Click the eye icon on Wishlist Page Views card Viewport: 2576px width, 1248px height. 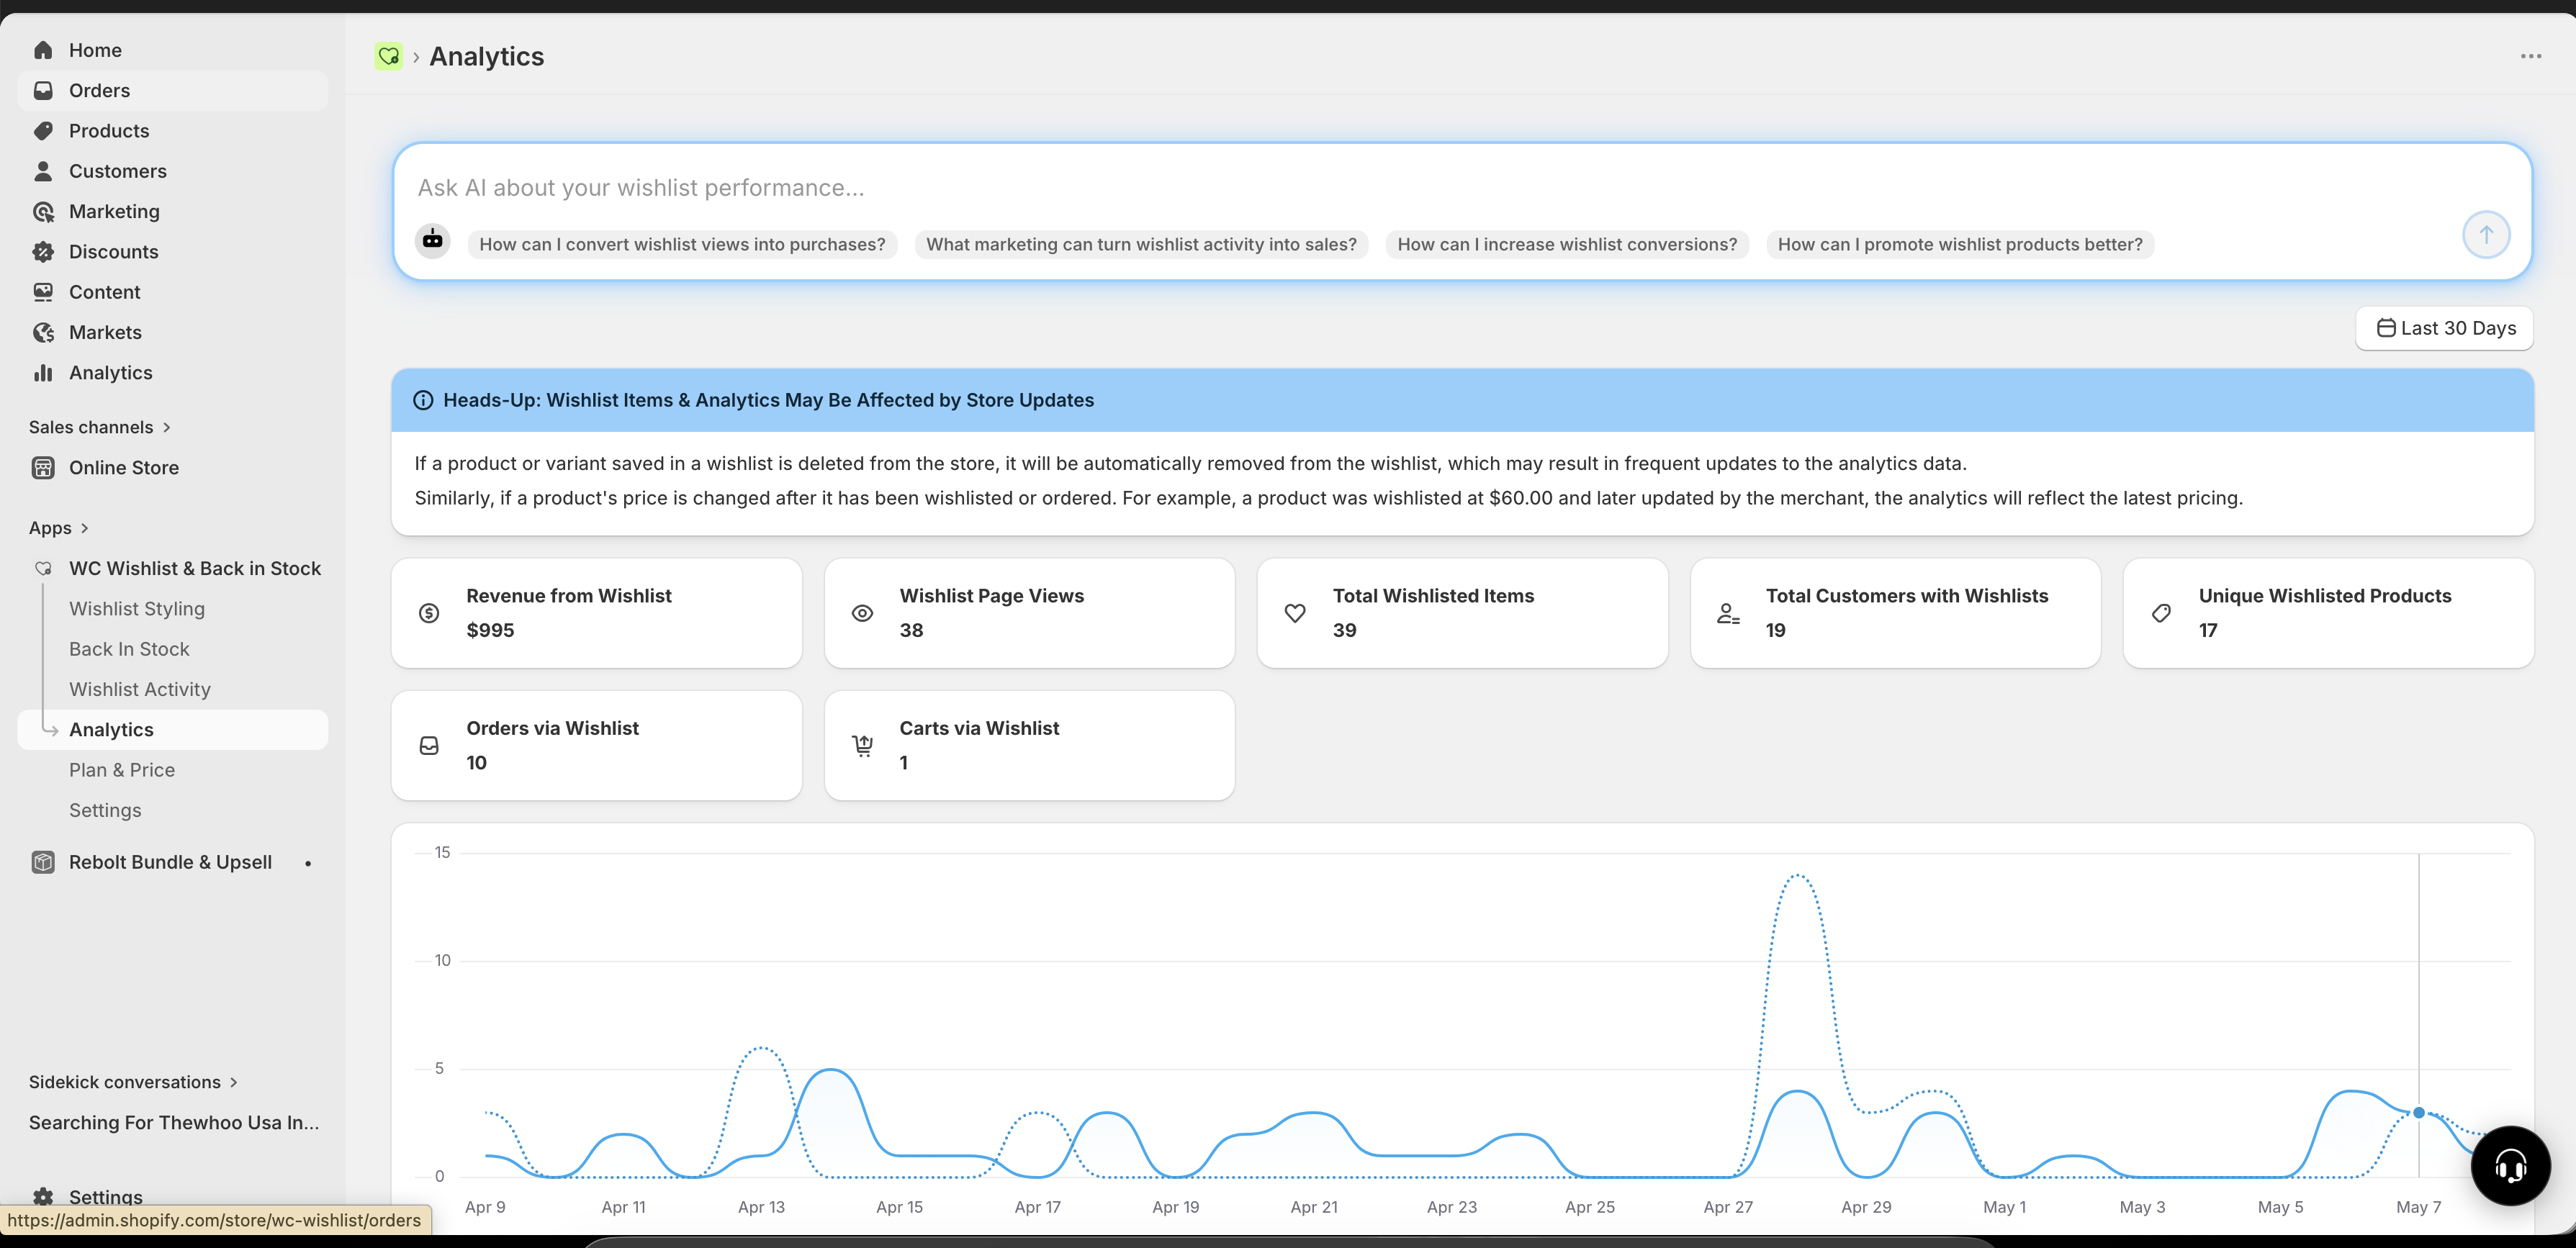coord(862,613)
